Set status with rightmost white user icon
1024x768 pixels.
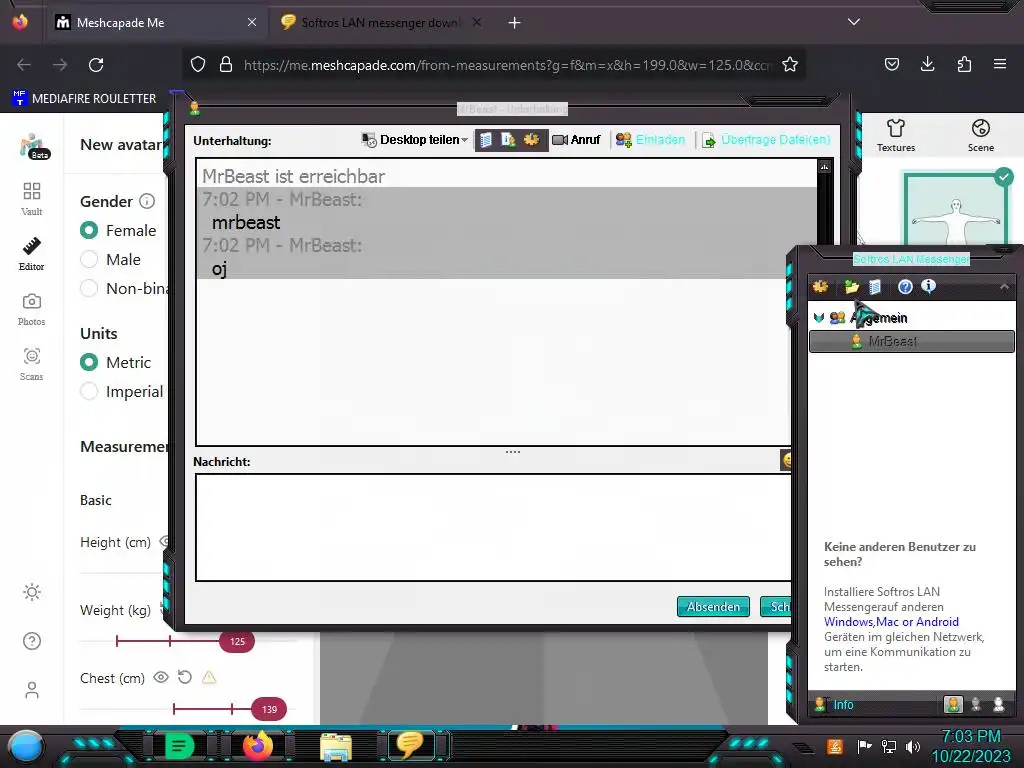click(999, 704)
